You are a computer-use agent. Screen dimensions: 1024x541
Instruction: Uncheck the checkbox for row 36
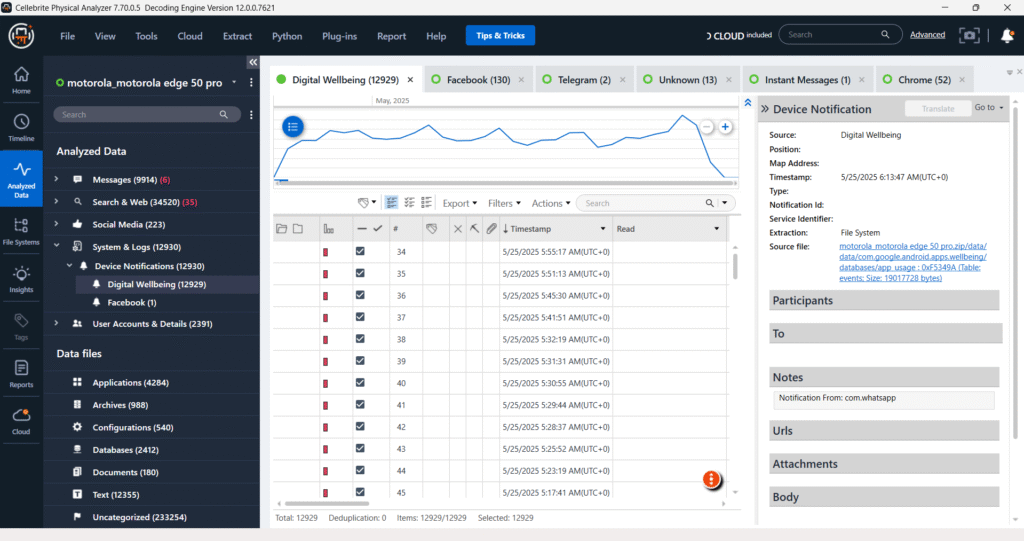click(360, 295)
